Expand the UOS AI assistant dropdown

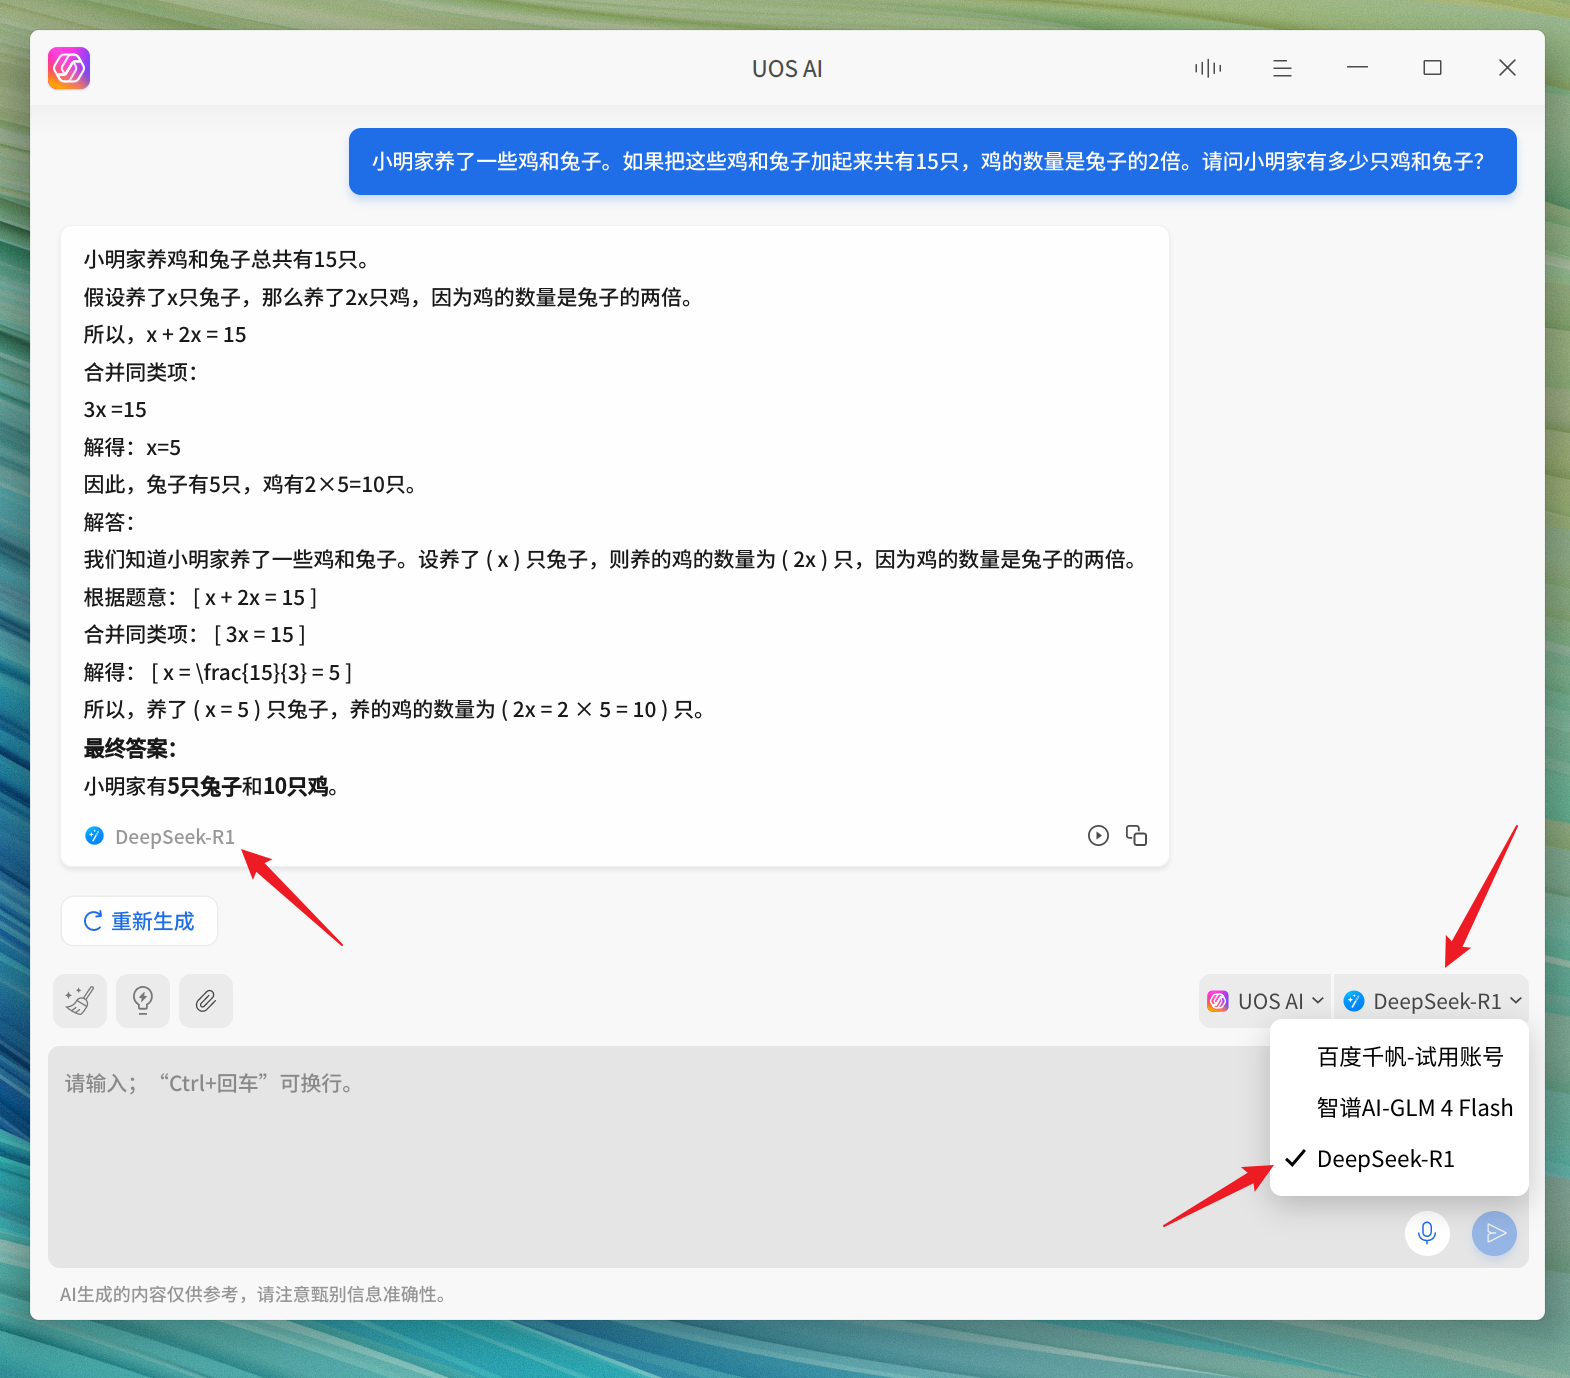point(1266,1001)
